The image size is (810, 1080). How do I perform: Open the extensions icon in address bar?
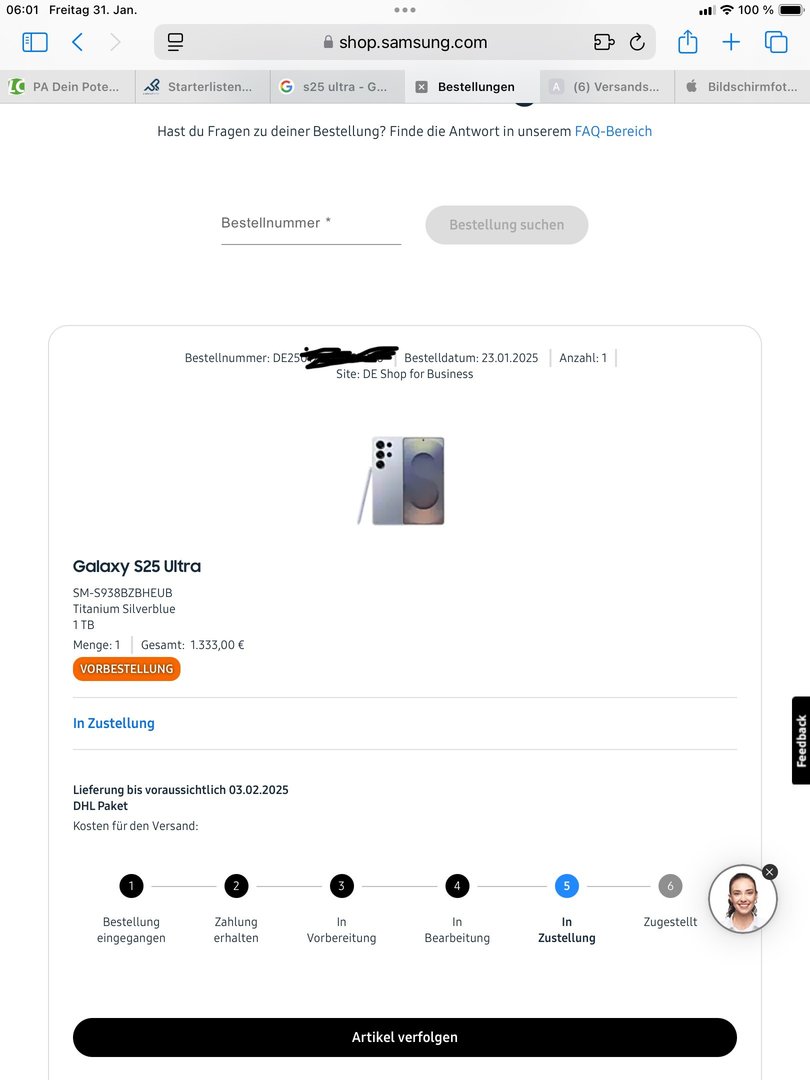604,43
